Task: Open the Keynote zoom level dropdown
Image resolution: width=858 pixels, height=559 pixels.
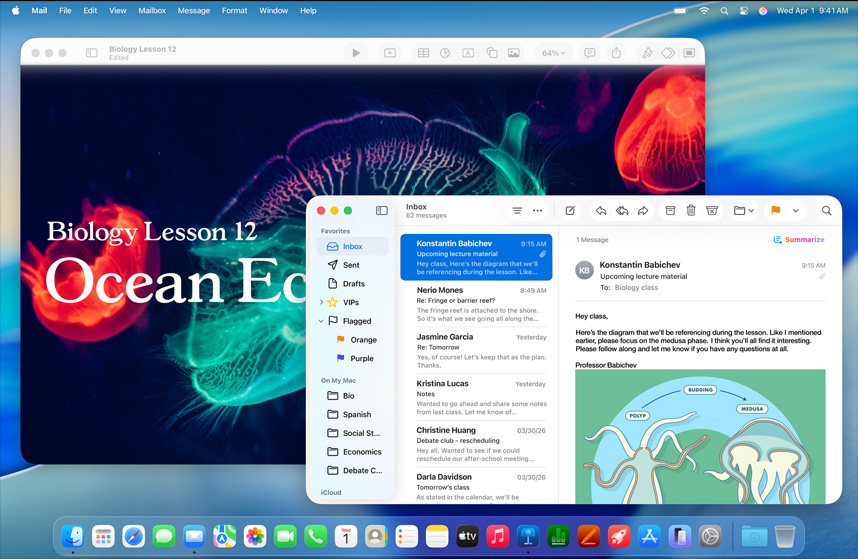Action: (x=553, y=53)
